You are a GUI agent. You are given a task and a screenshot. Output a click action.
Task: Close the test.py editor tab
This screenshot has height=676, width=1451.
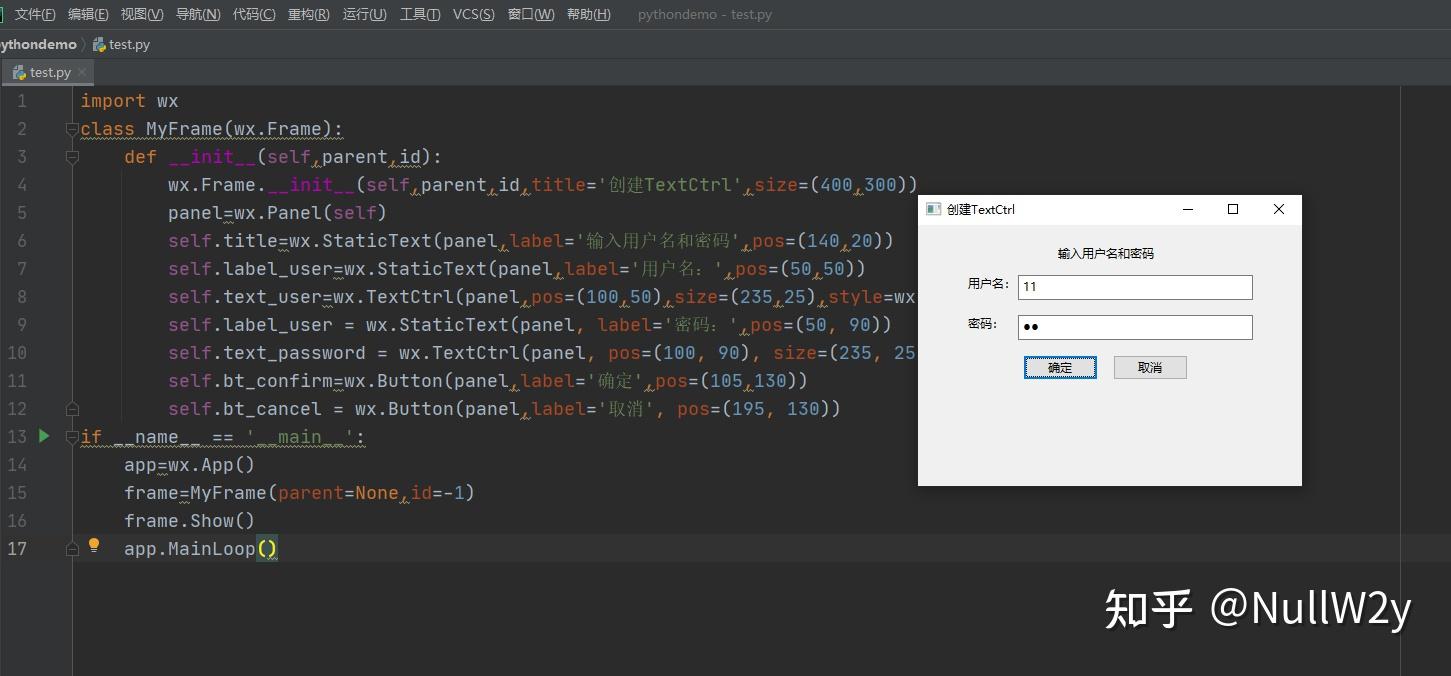[x=82, y=72]
